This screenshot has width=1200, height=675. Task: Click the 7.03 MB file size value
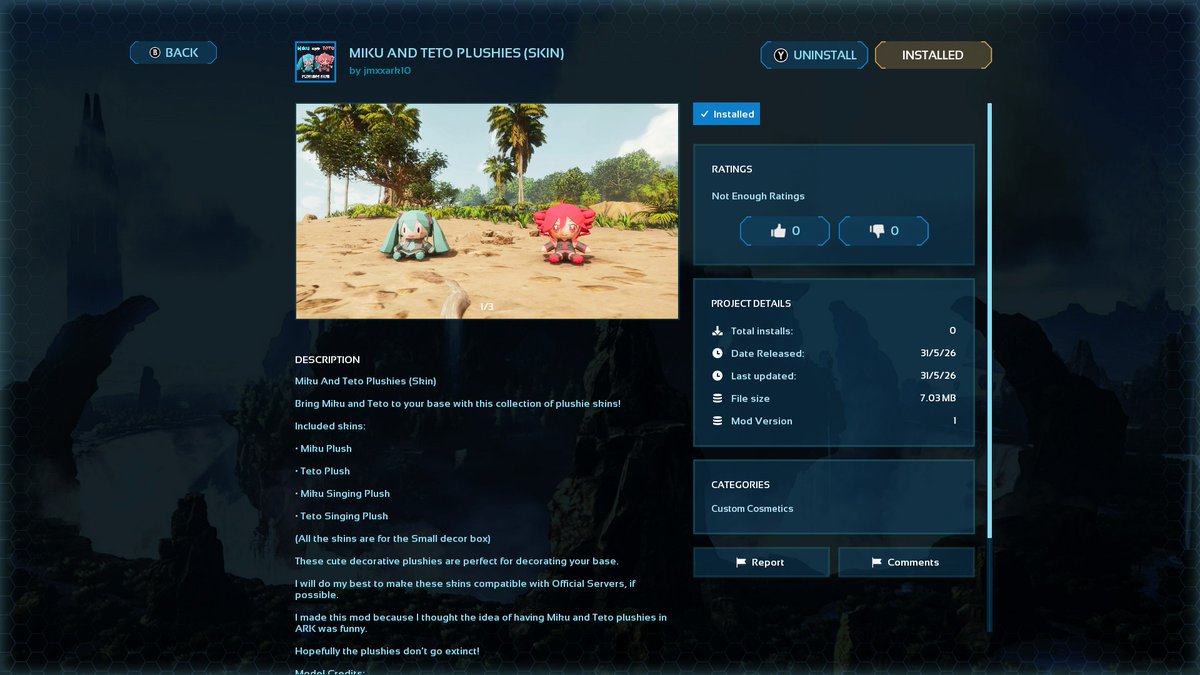[x=936, y=398]
